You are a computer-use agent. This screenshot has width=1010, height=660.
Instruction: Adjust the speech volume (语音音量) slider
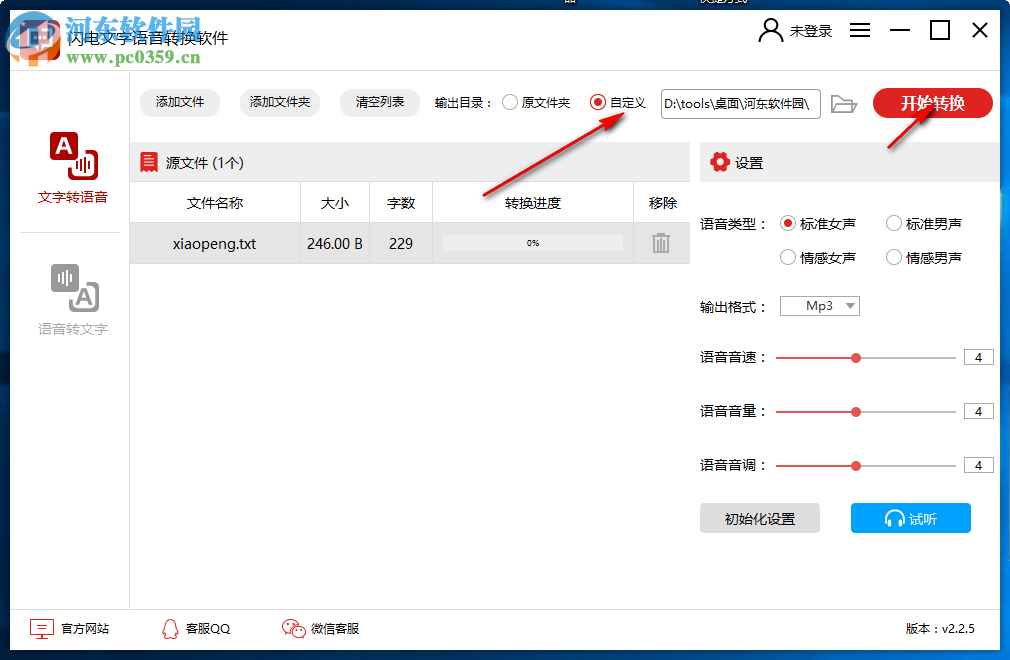pos(856,412)
